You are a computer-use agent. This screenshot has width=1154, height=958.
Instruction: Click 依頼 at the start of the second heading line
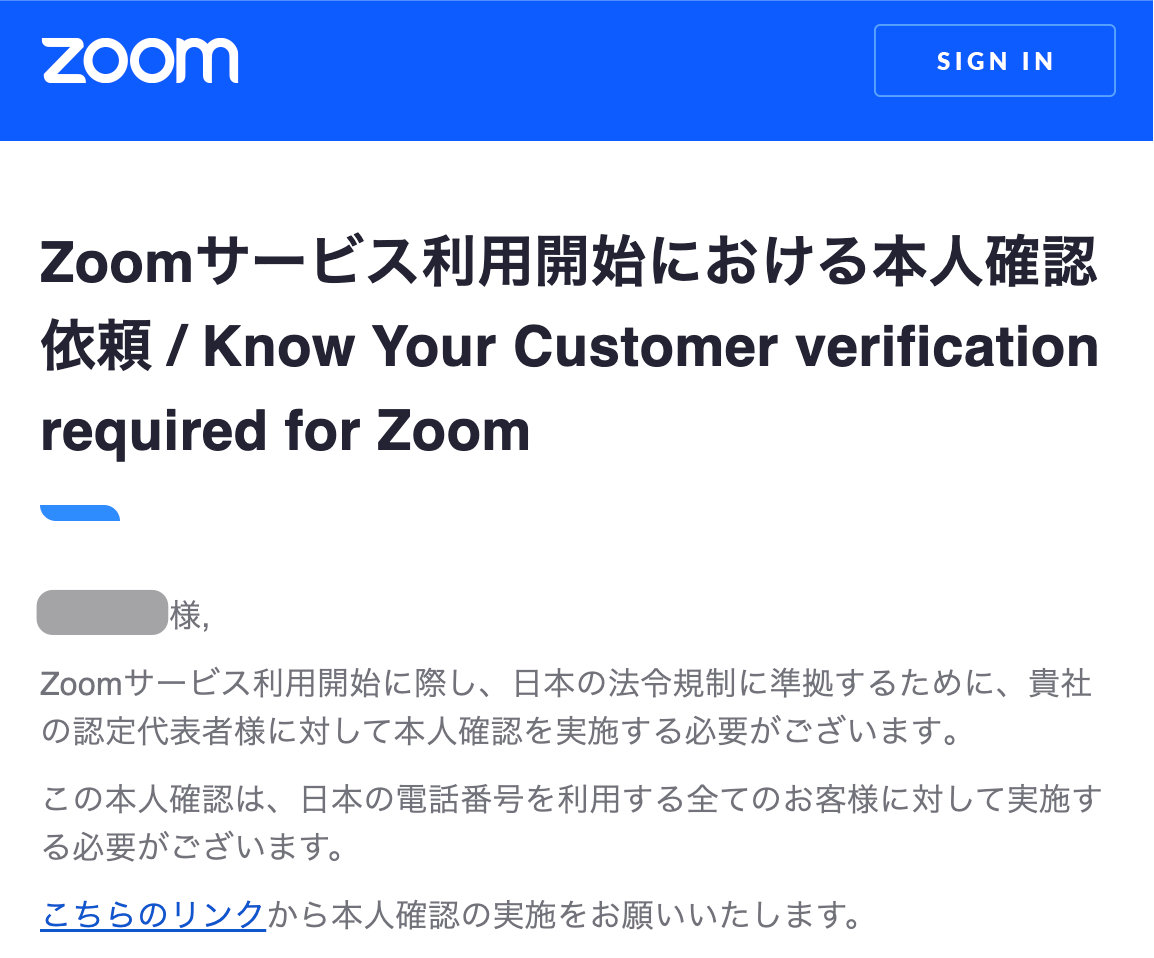tap(96, 346)
